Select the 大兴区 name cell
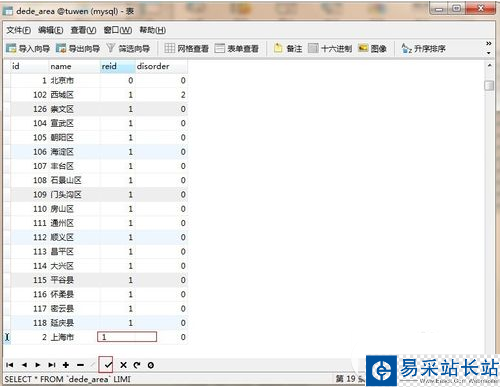This screenshot has width=500, height=387. (74, 266)
